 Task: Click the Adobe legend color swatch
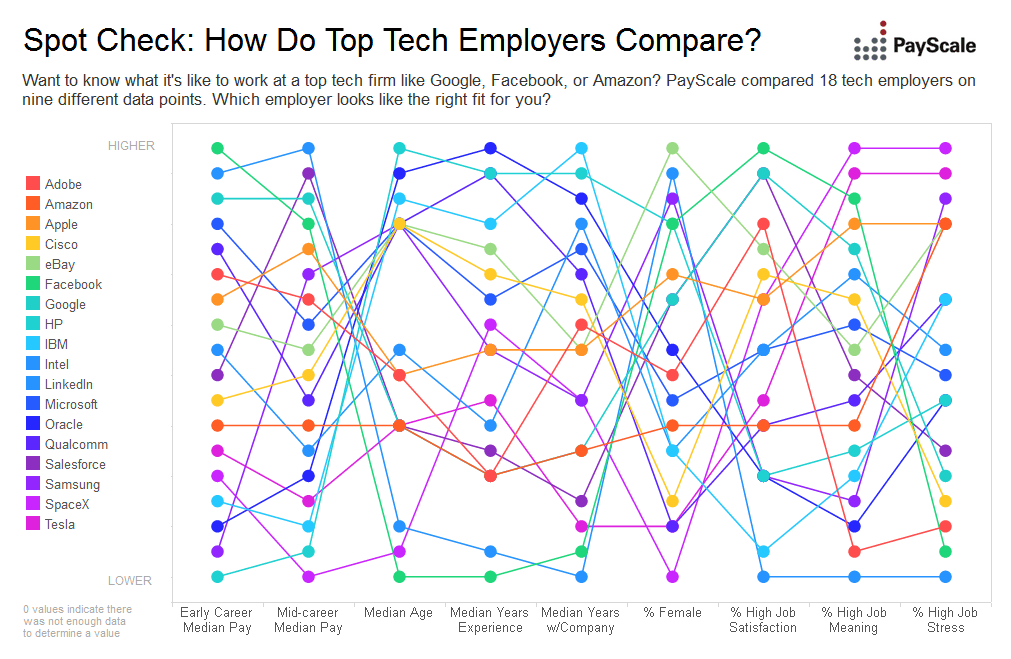[x=33, y=184]
